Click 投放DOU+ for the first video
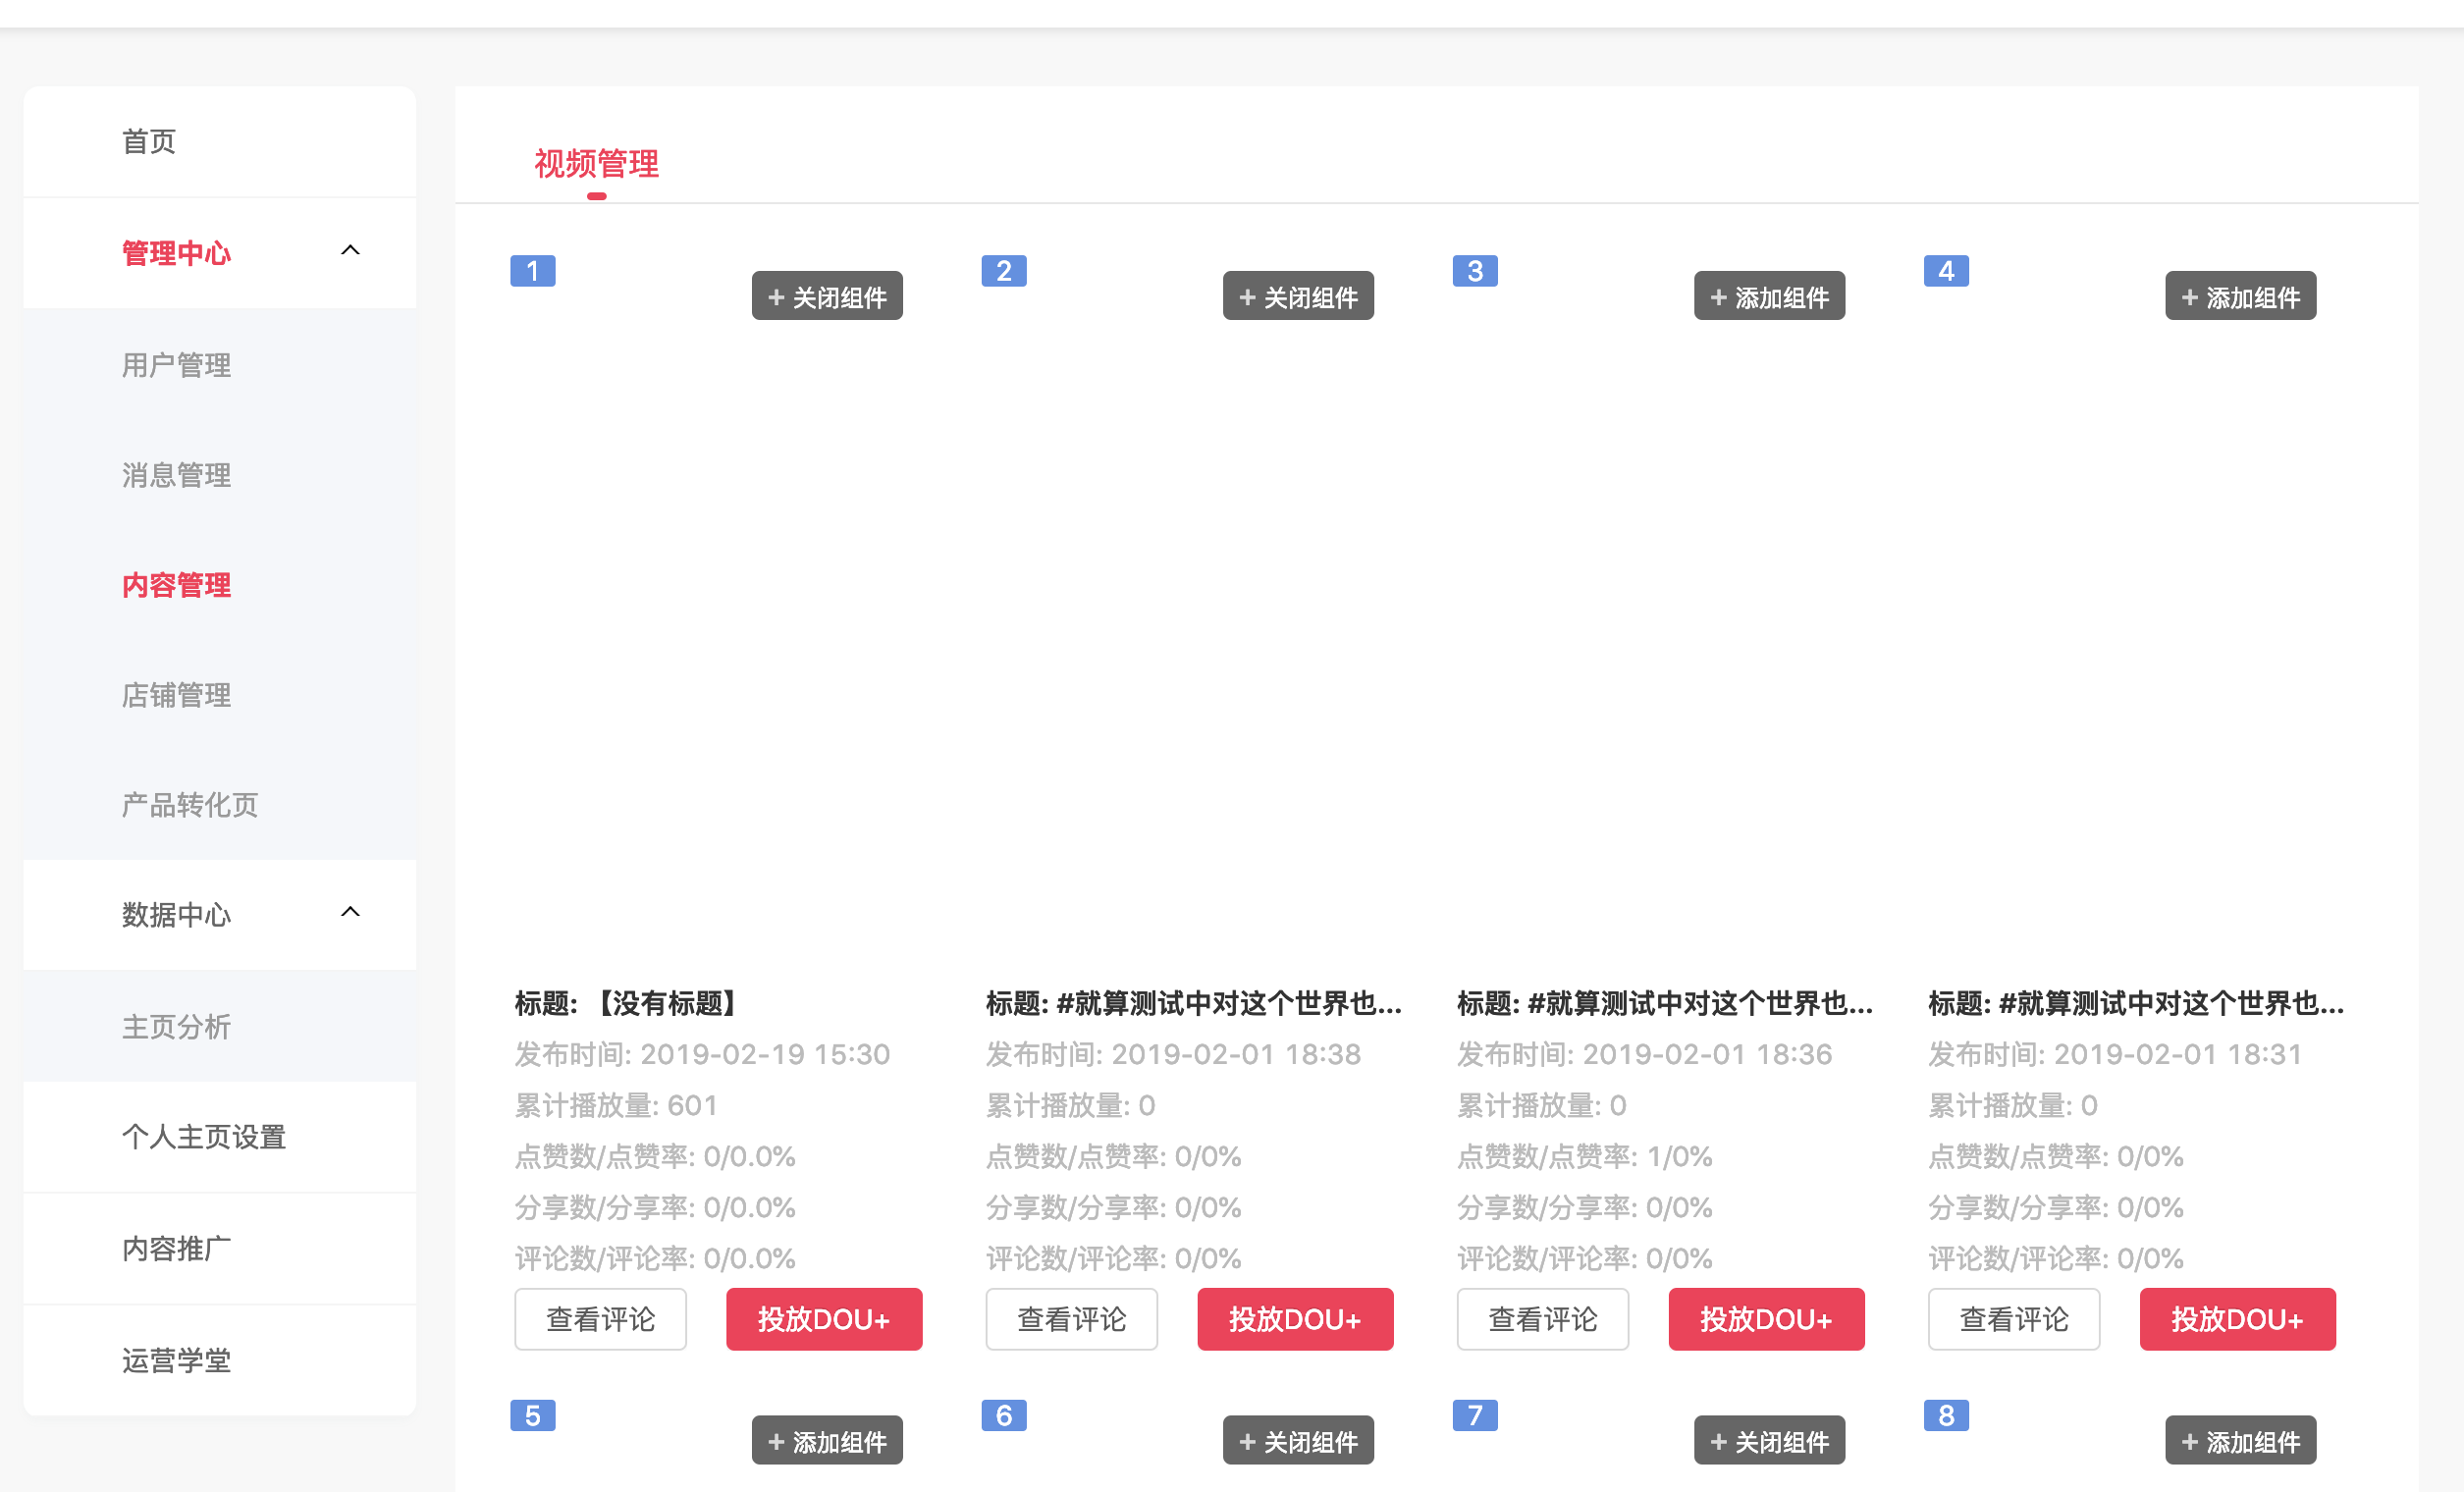The height and width of the screenshot is (1492, 2464). click(824, 1319)
